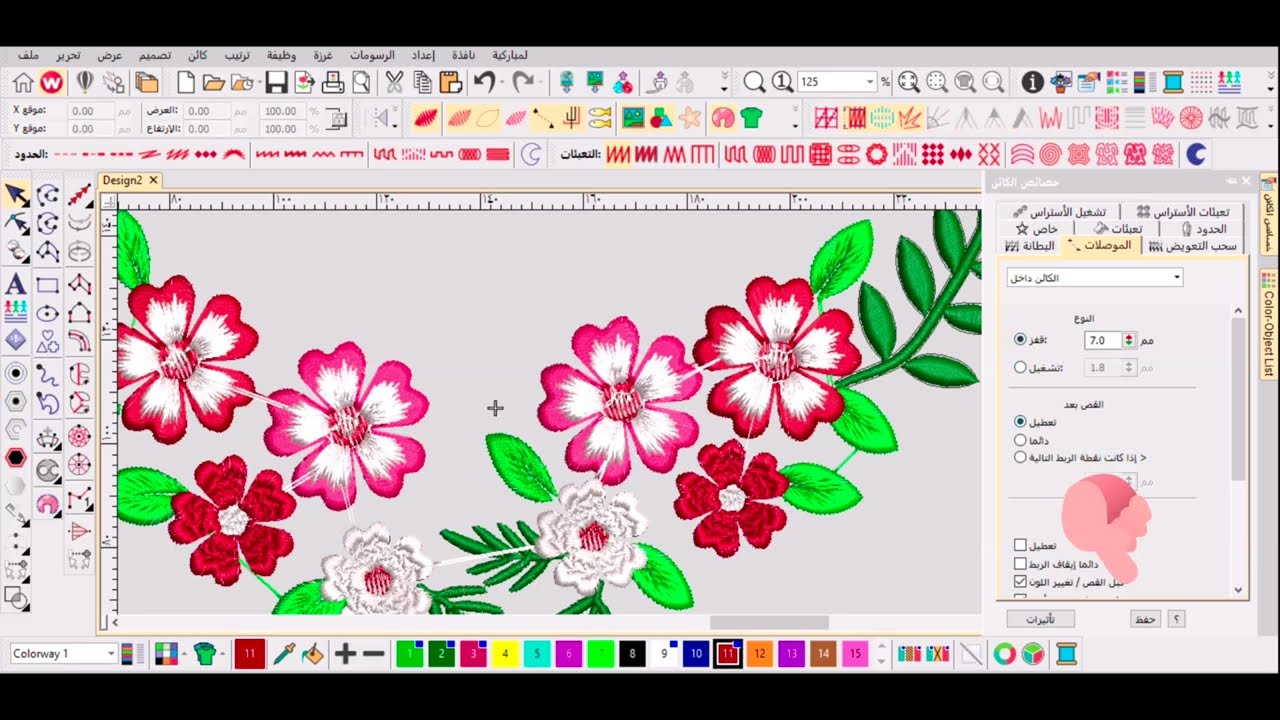The width and height of the screenshot is (1280, 720).
Task: Click the thread spool icon in the top toolbar
Action: tap(1173, 82)
